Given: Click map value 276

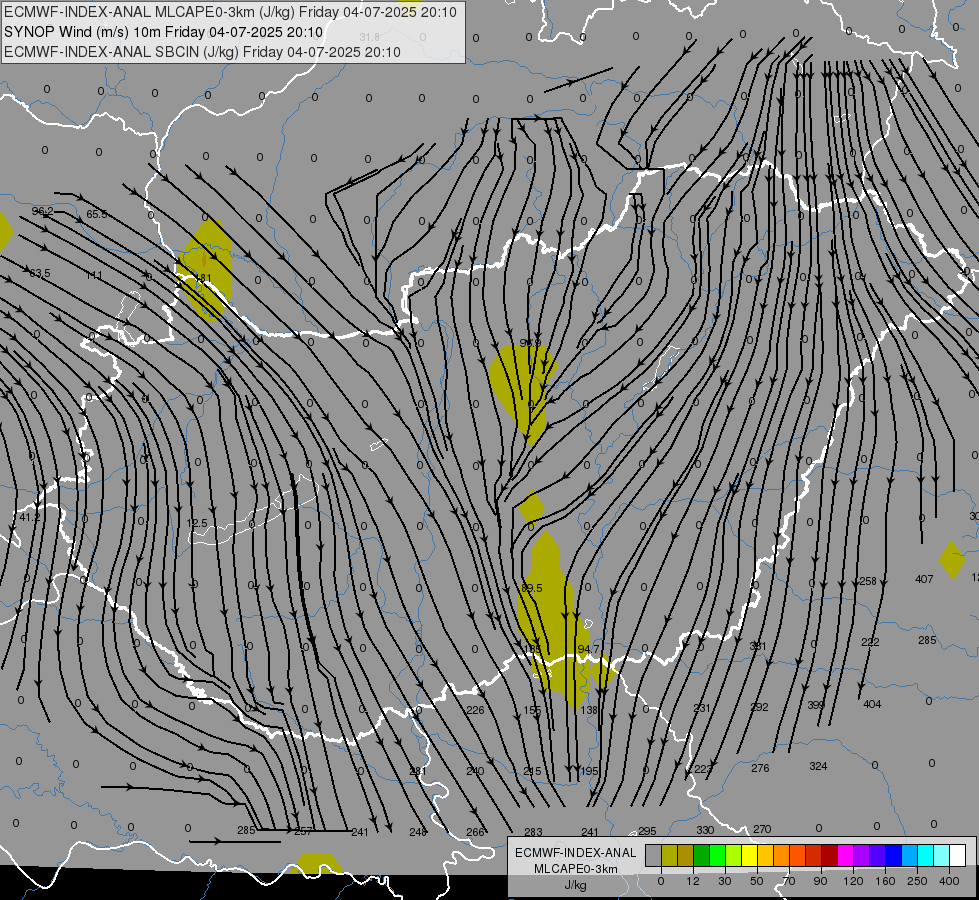Looking at the screenshot, I should coord(760,769).
